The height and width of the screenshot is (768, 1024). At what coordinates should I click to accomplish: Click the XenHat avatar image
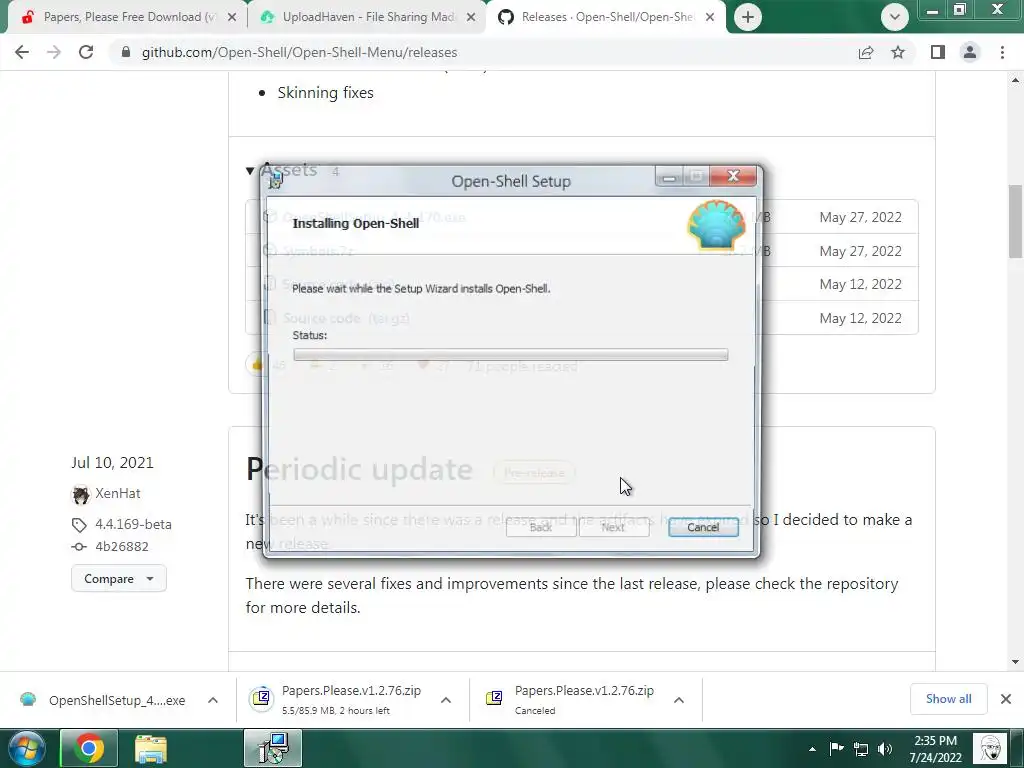click(80, 494)
